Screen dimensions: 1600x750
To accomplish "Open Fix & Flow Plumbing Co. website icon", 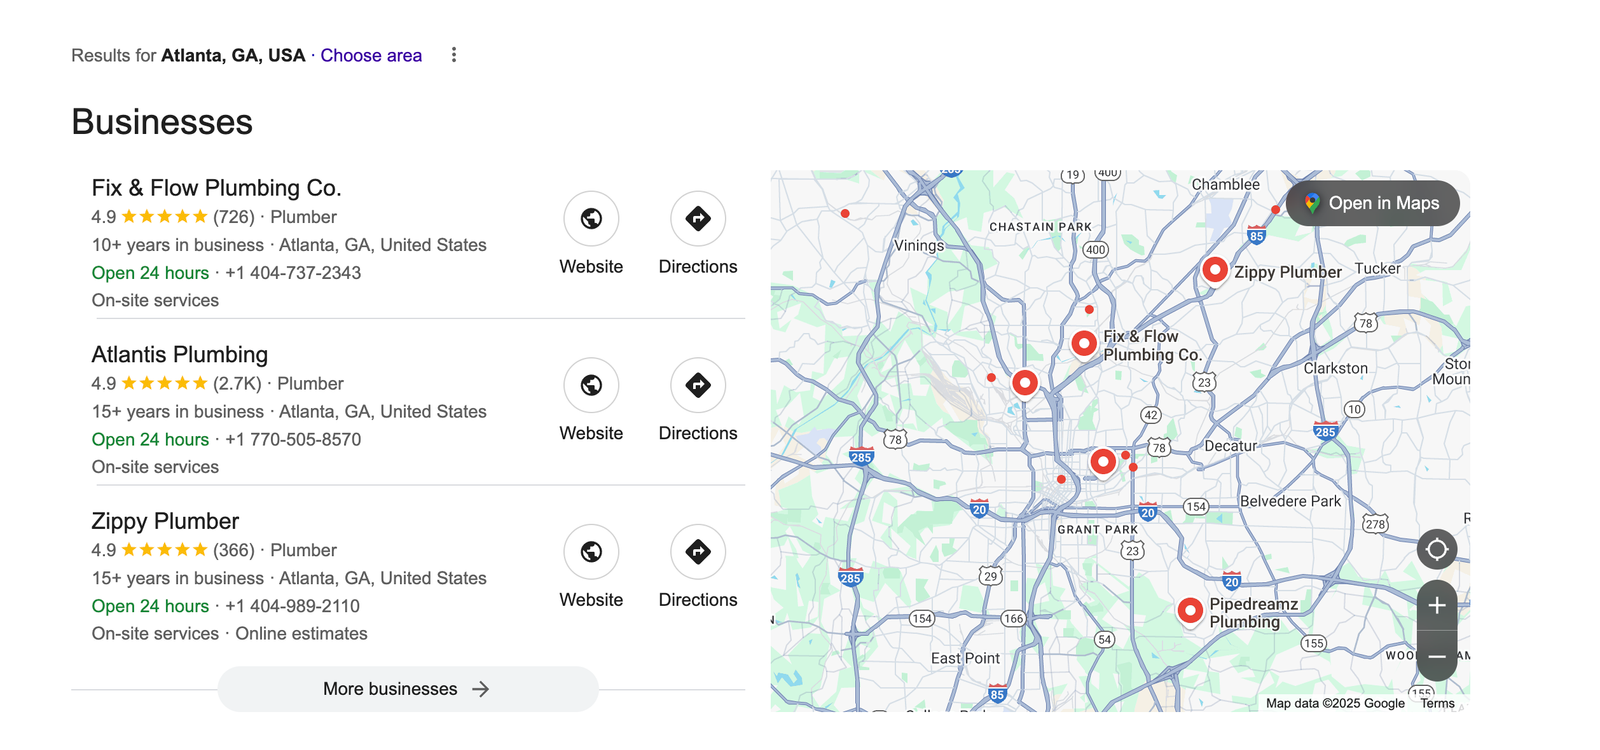I will tap(591, 218).
